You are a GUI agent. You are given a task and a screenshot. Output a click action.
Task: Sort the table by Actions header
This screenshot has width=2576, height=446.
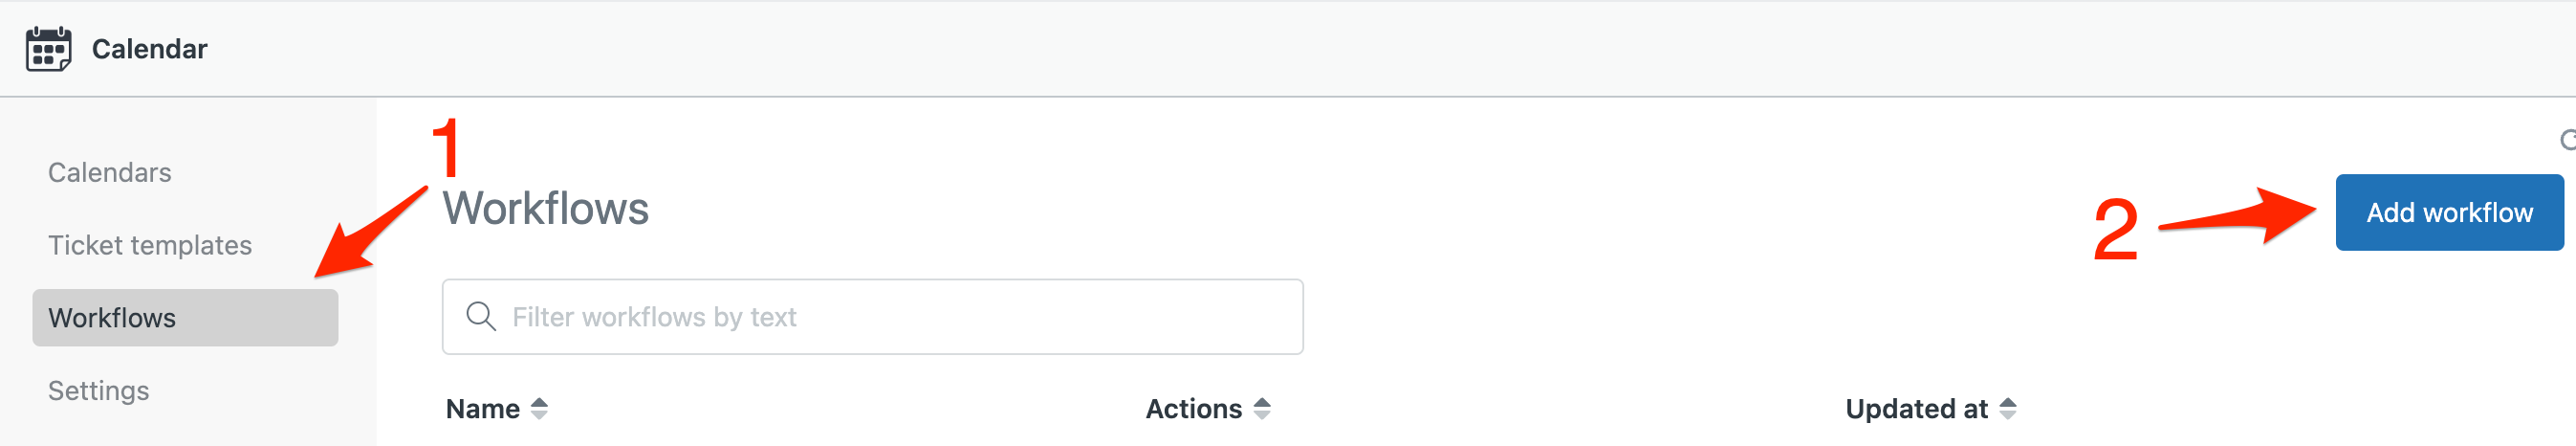click(1194, 408)
